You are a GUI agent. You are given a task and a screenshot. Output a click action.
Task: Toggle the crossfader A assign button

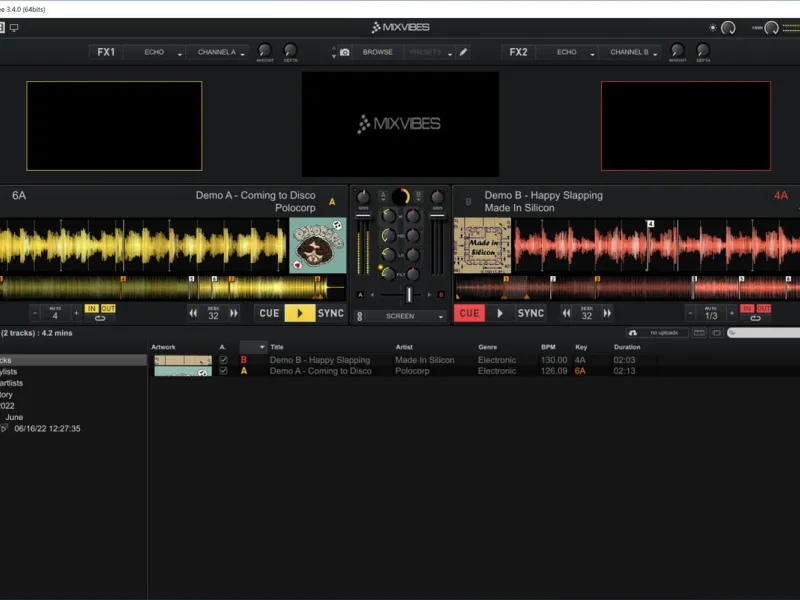tap(361, 295)
